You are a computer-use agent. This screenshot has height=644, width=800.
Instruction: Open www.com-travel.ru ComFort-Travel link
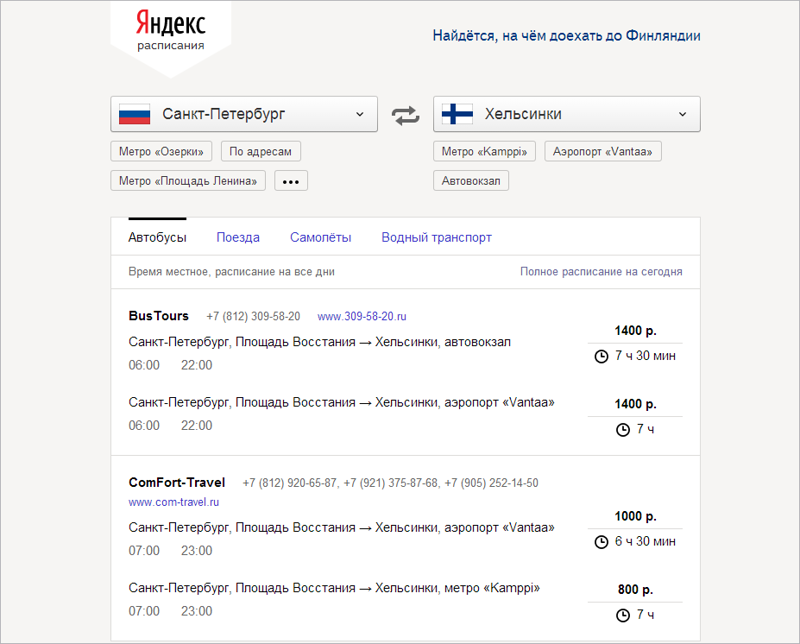(174, 502)
